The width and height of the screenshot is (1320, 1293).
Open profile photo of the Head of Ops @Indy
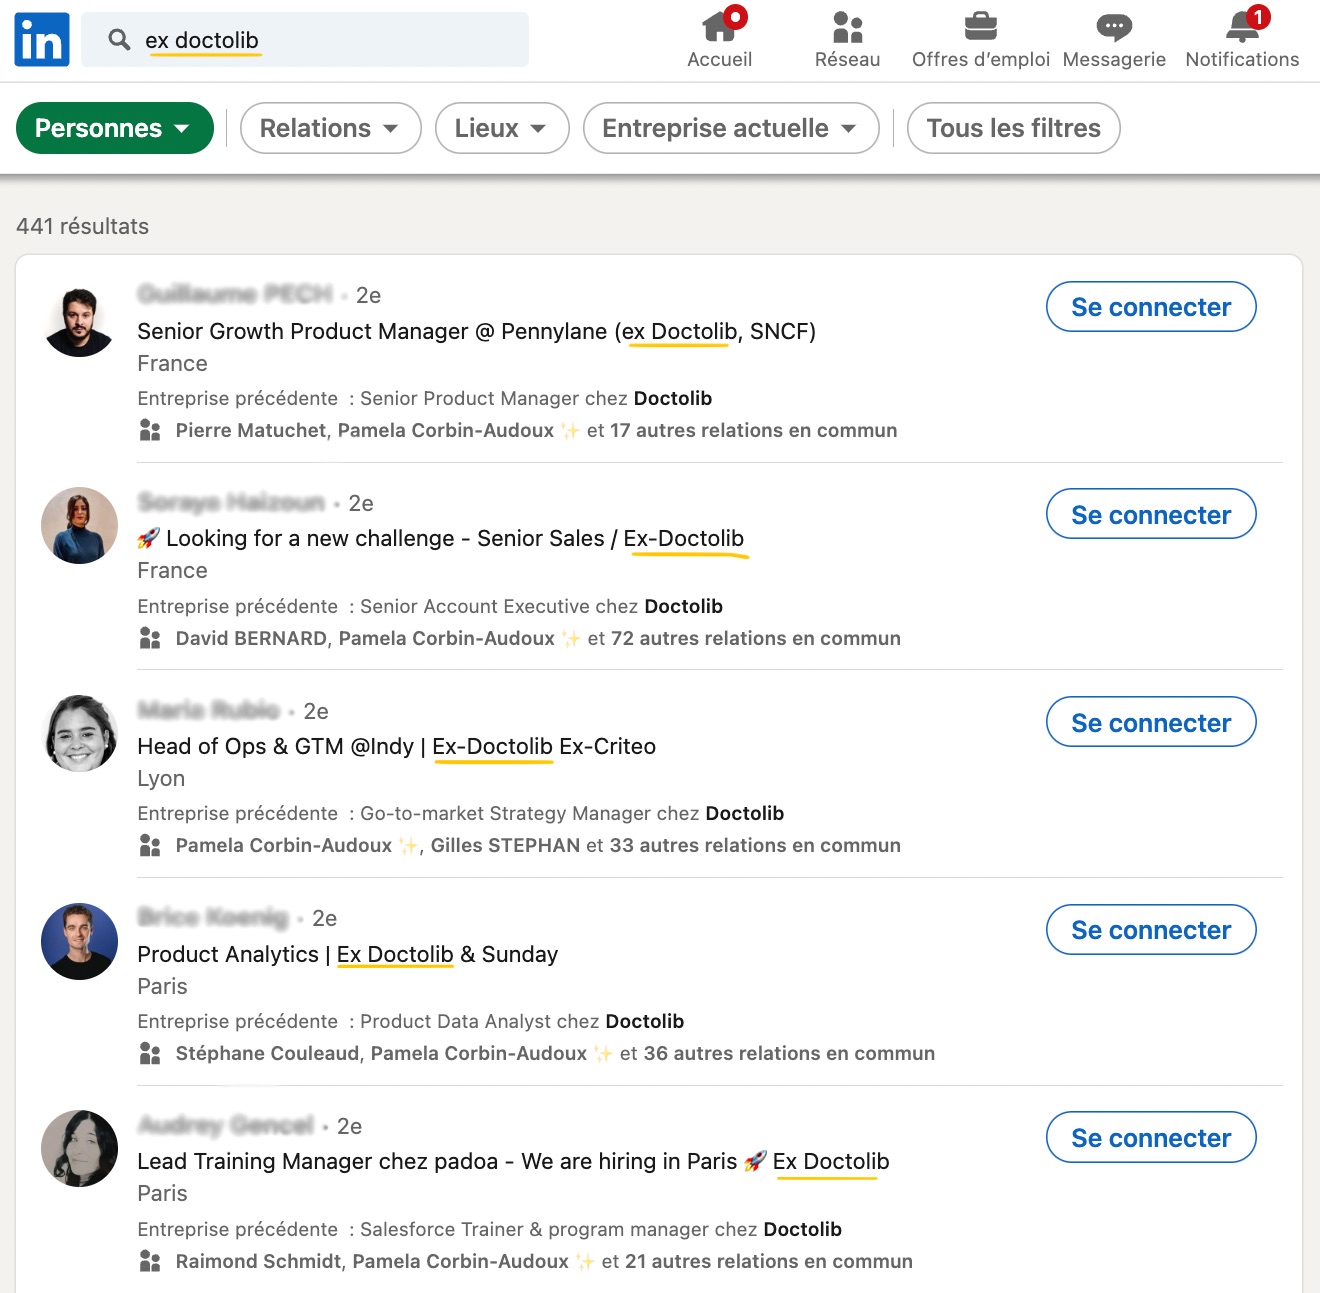(79, 734)
